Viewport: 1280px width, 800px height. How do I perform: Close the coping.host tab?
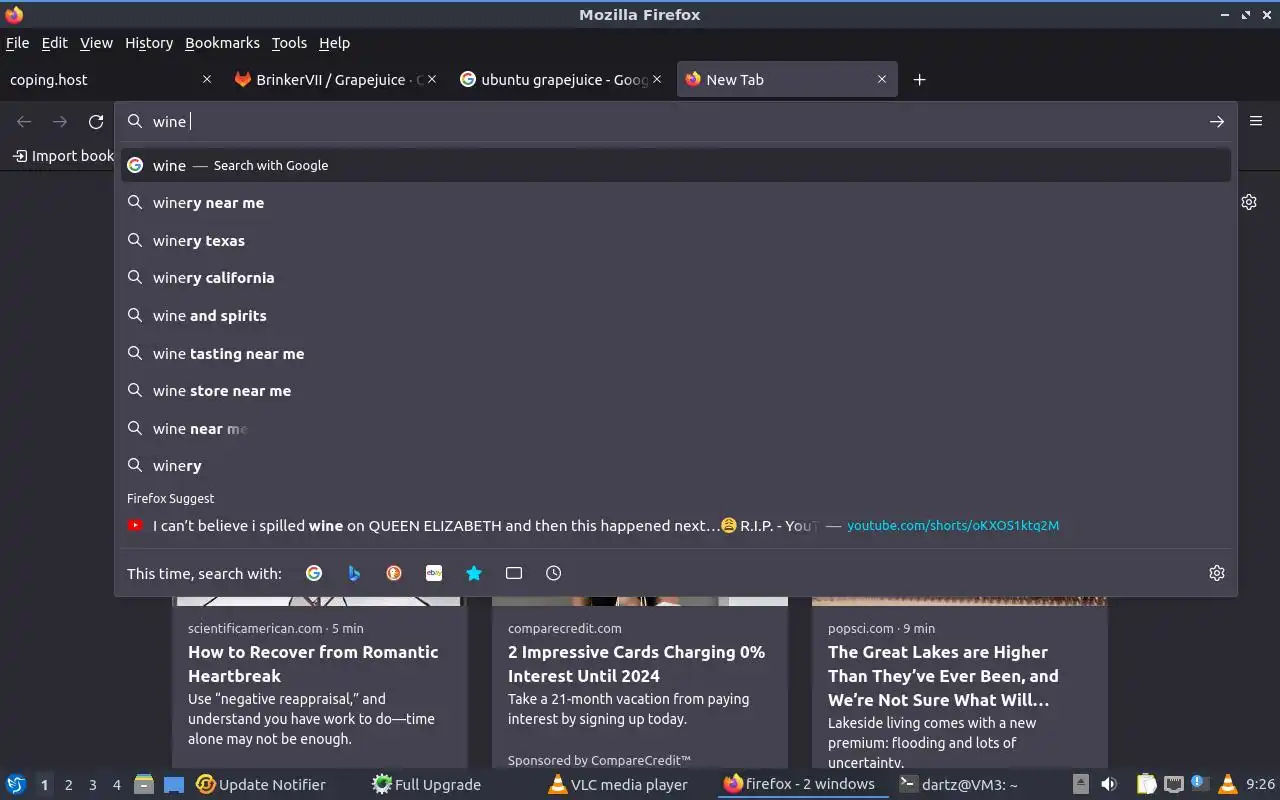[x=207, y=79]
